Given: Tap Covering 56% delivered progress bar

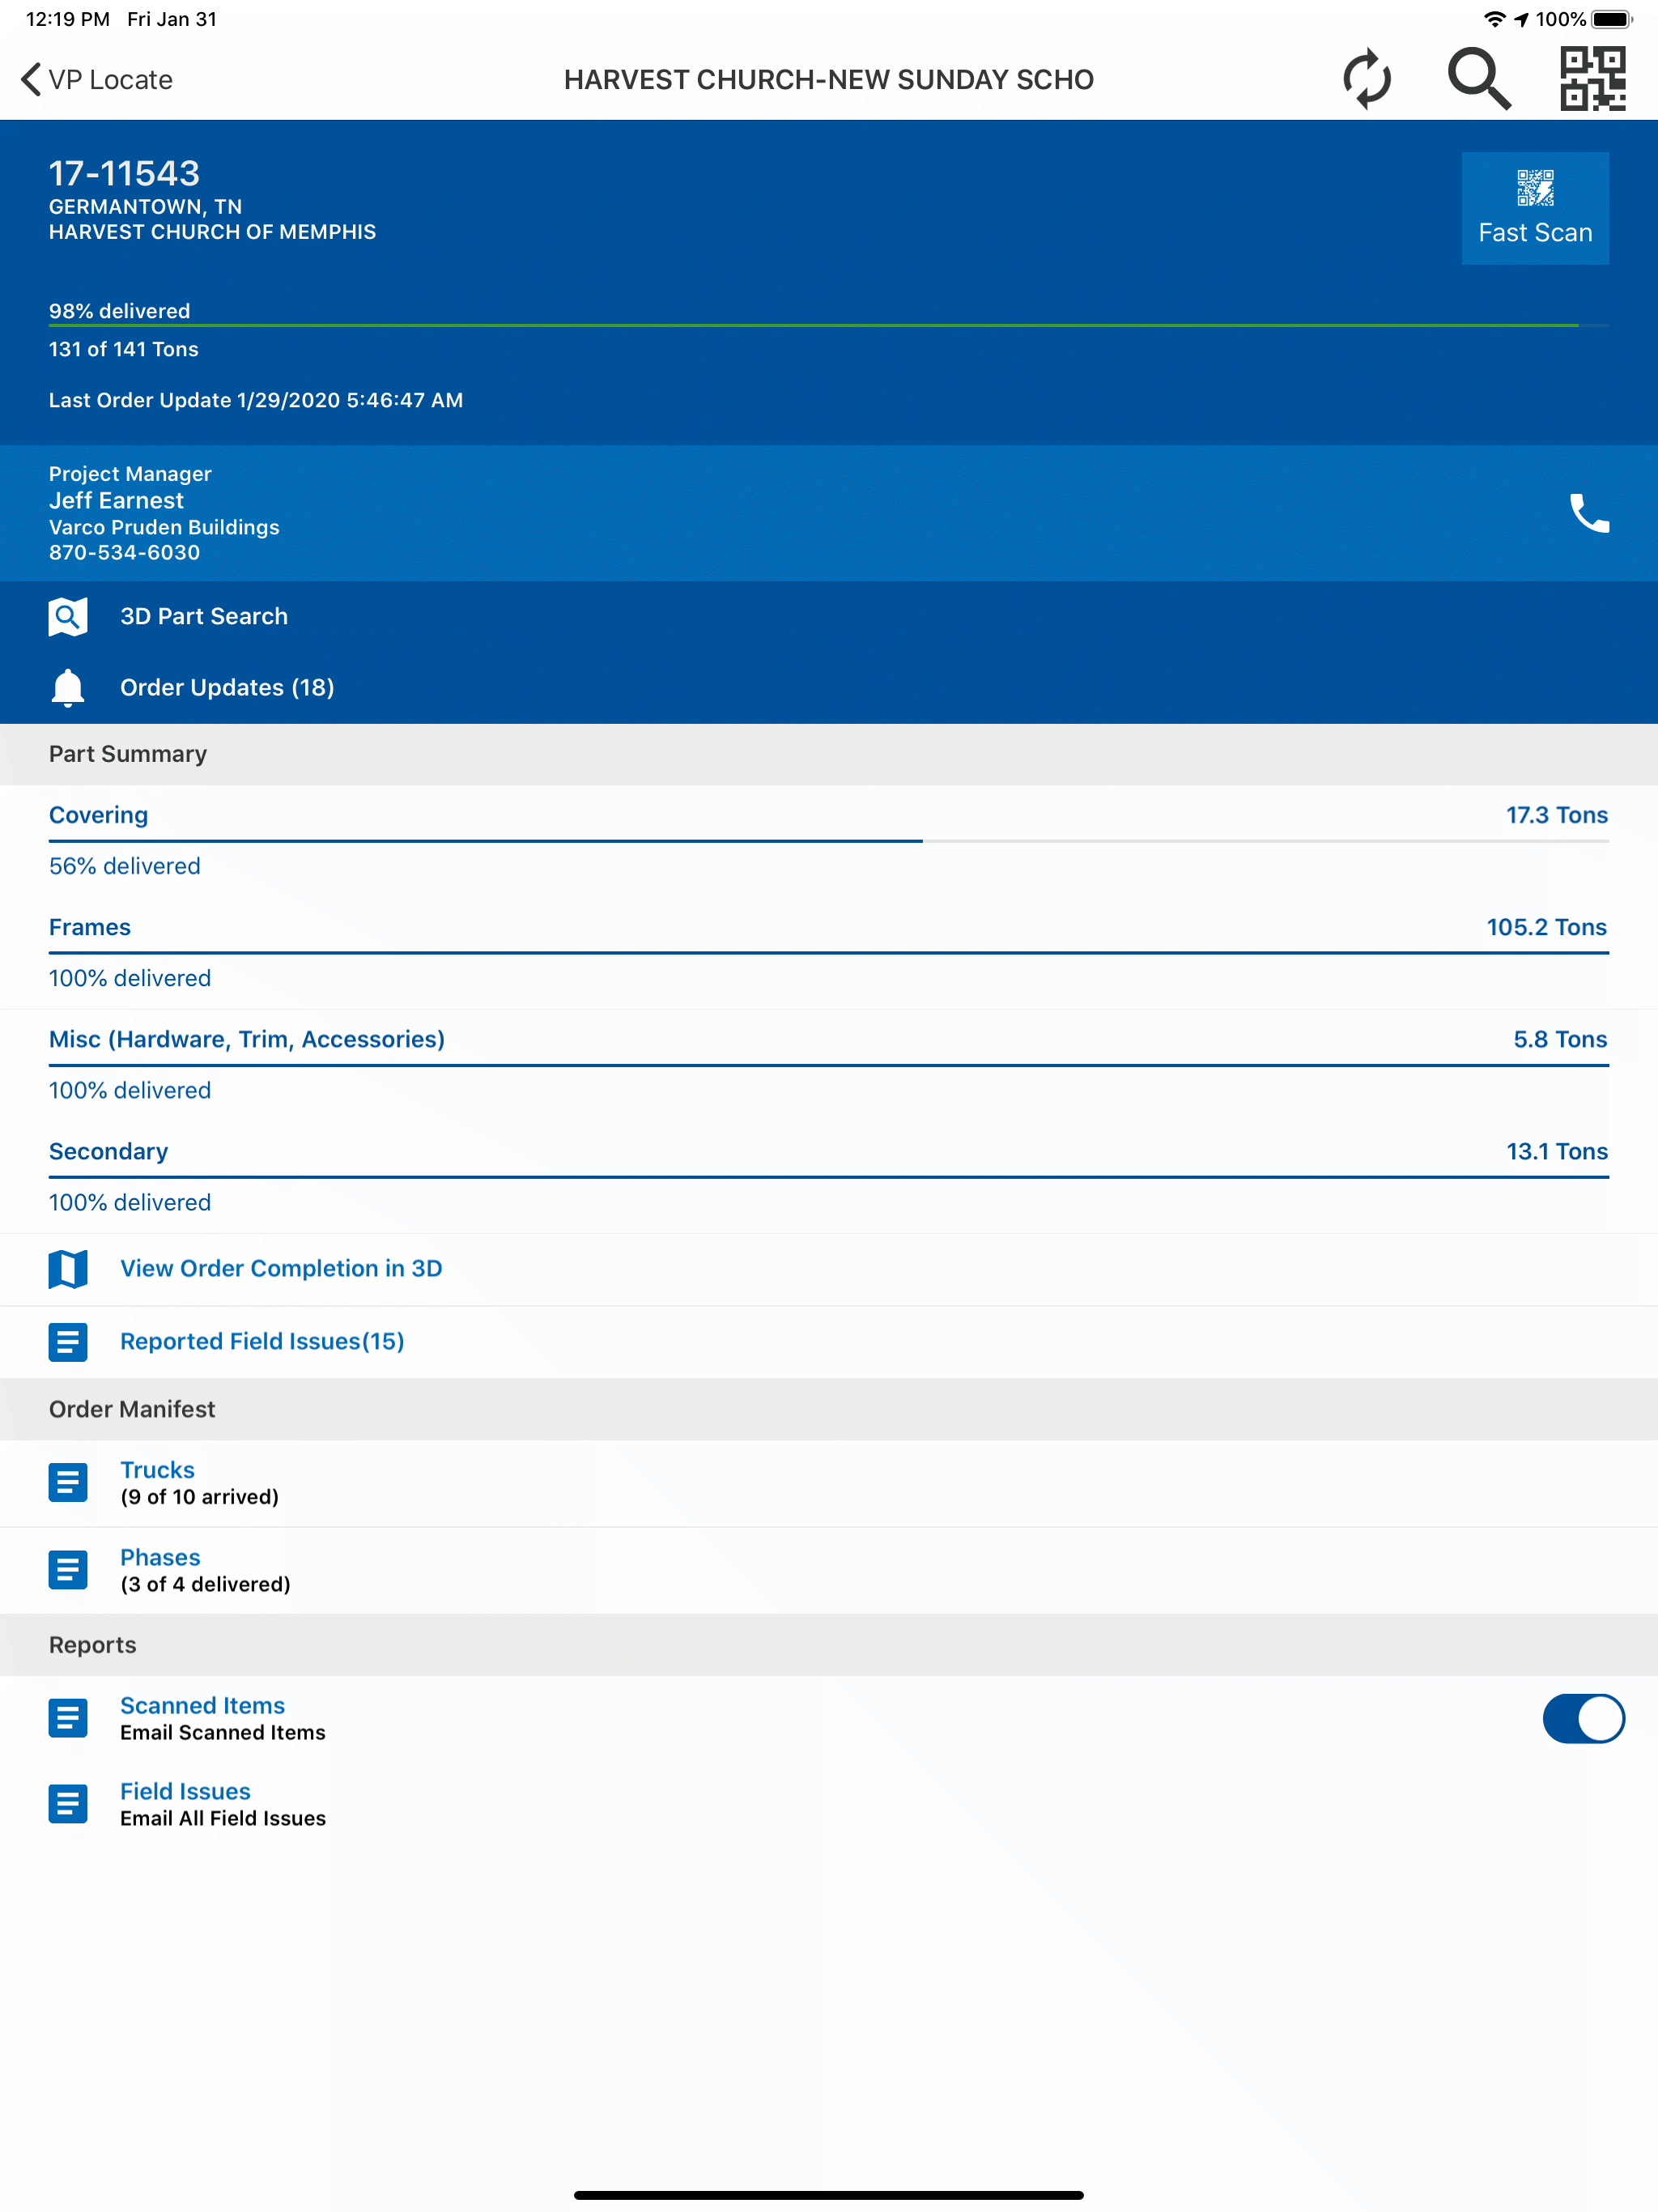Looking at the screenshot, I should point(829,841).
